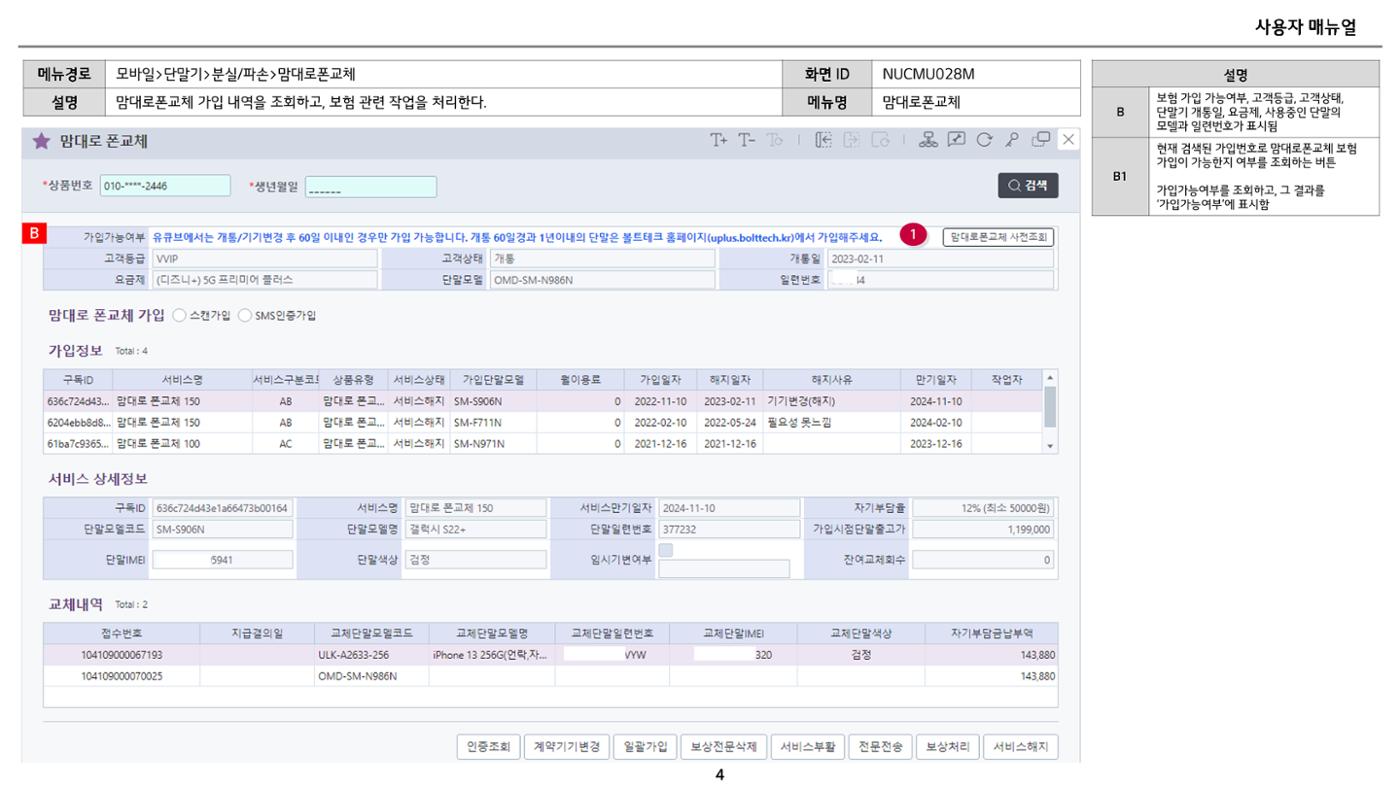Select the 가입정보 row with model SM-N971N
This screenshot has width=1400, height=788.
pos(543,443)
